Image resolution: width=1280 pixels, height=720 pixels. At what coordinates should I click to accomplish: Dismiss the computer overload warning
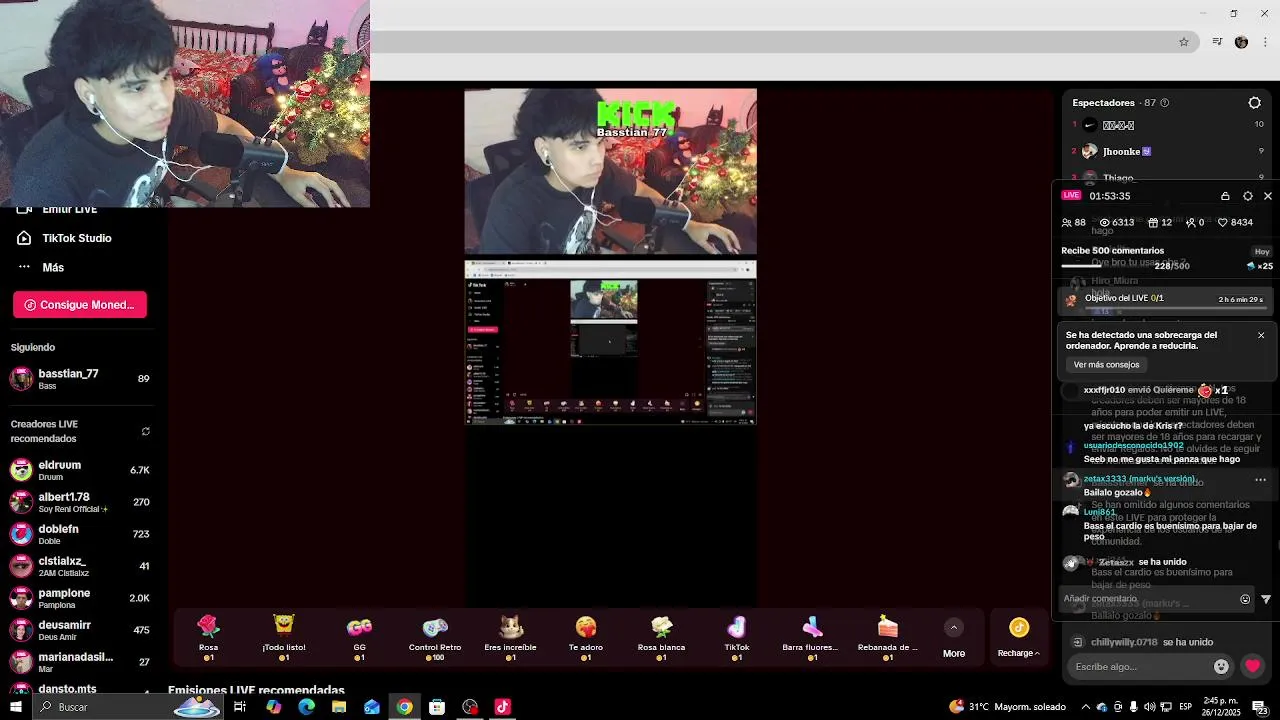[1261, 335]
